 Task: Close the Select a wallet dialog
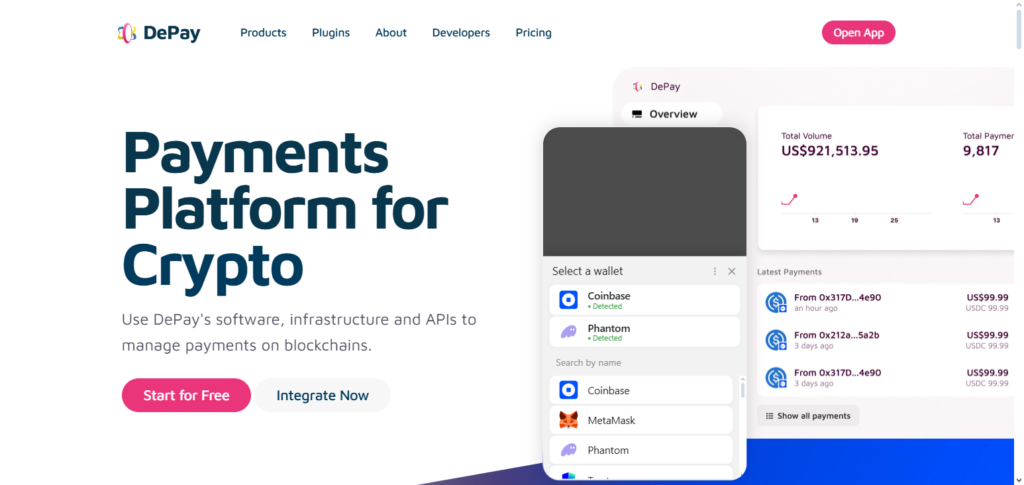(731, 271)
